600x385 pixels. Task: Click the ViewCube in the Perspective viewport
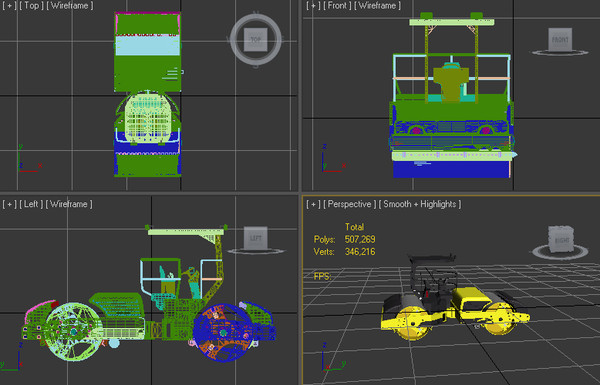point(561,239)
